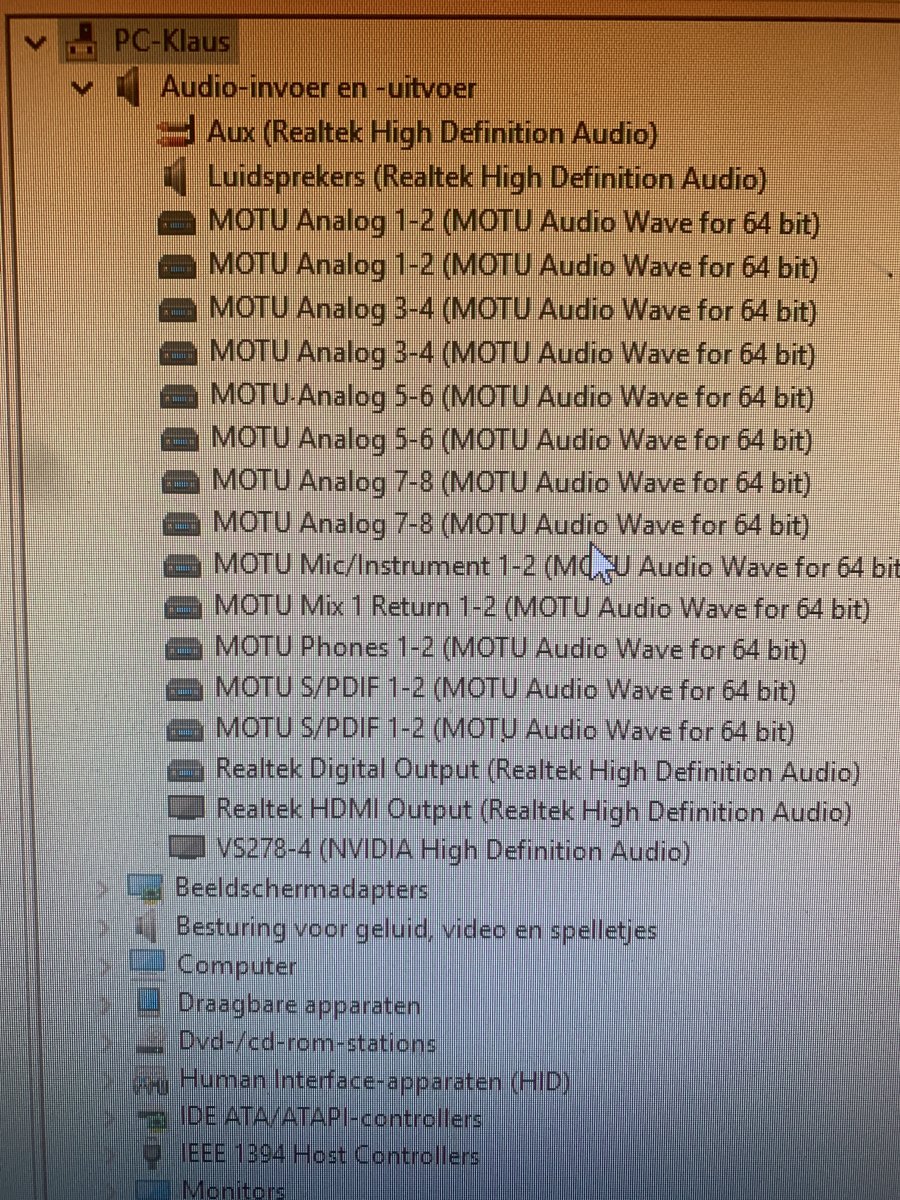Click the Luidsprekers speaker icon

[176, 178]
